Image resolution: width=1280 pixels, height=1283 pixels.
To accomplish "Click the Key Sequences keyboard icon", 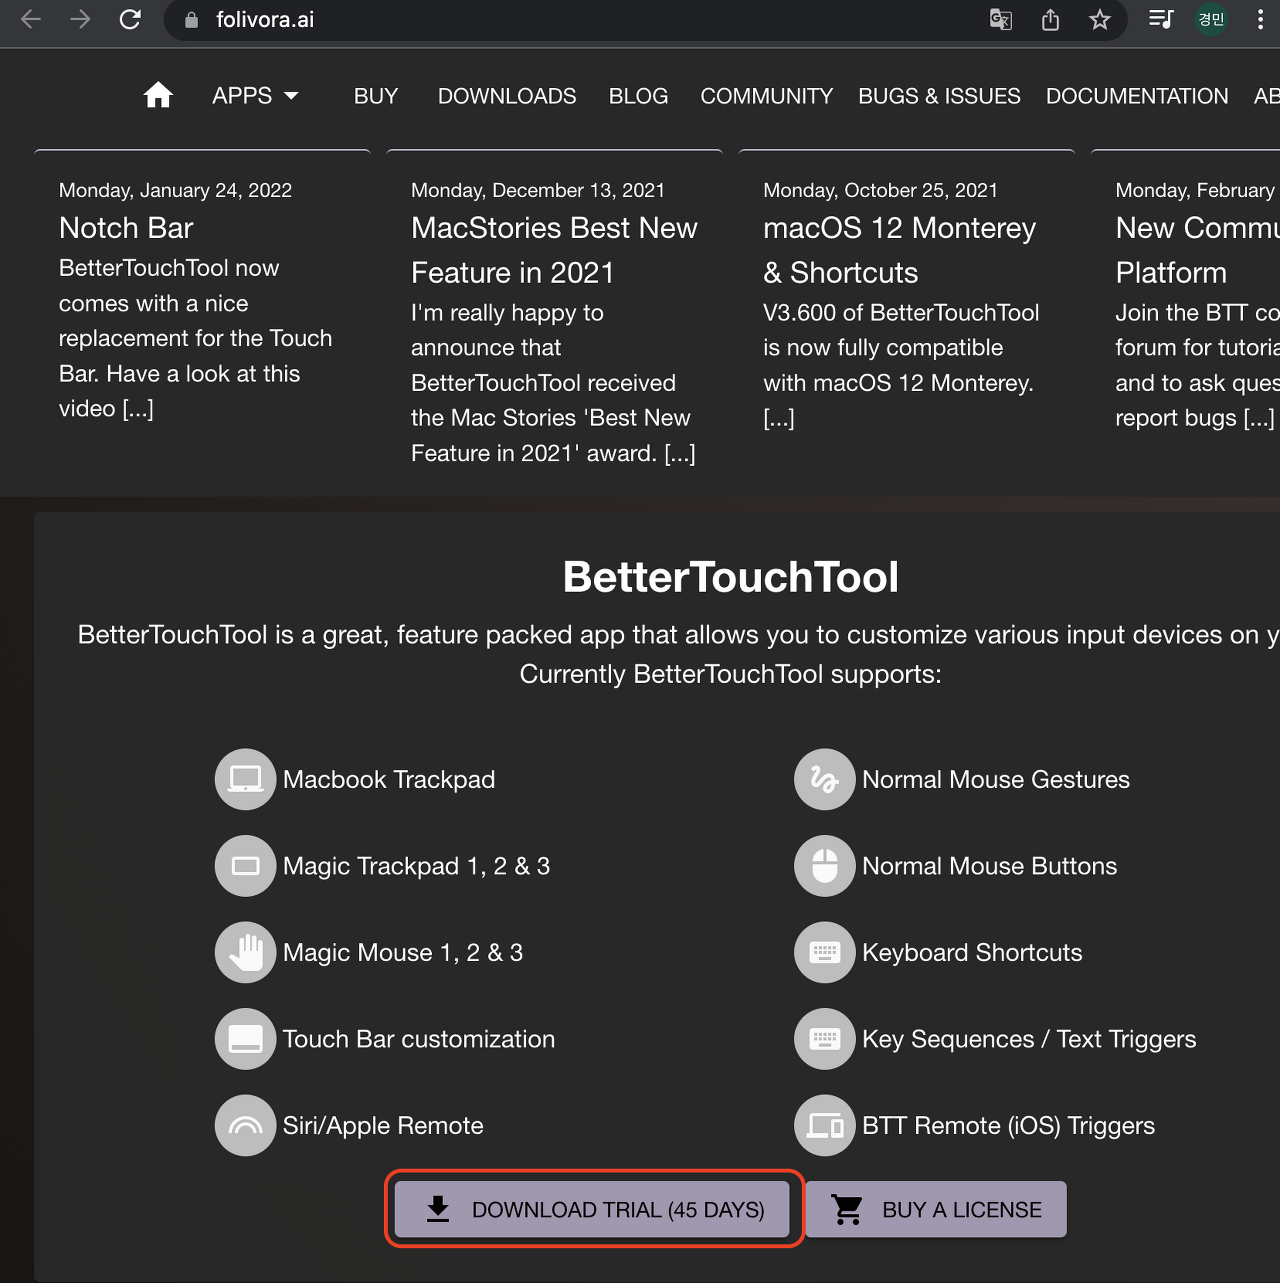I will 824,1039.
